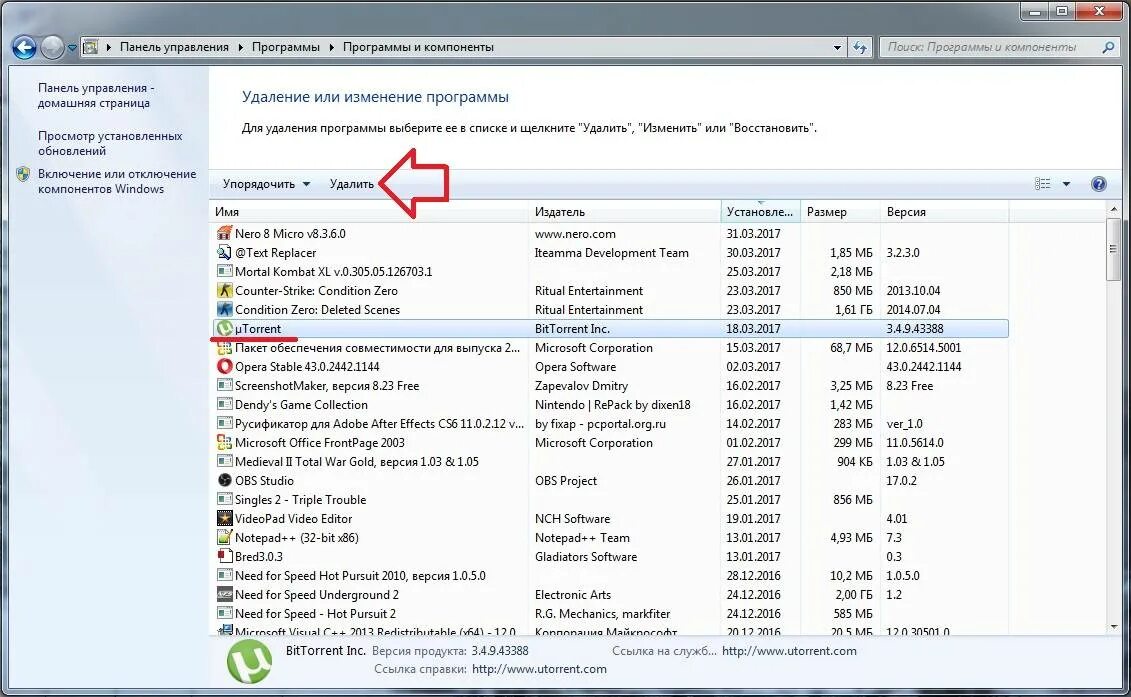Screen dimensions: 1131x697
Task: Open the view options dropdown arrow
Action: point(1066,184)
